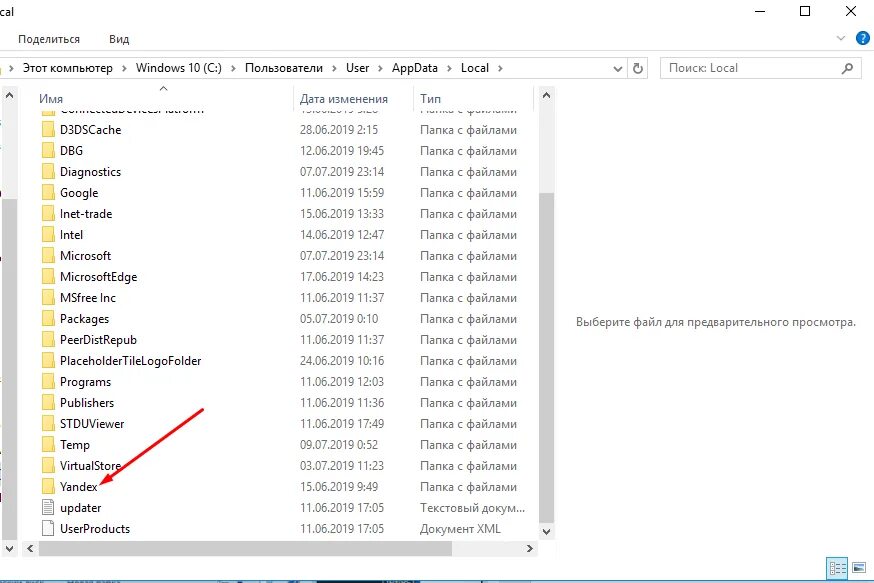Click navigation pane scroll down arrow

(9, 549)
